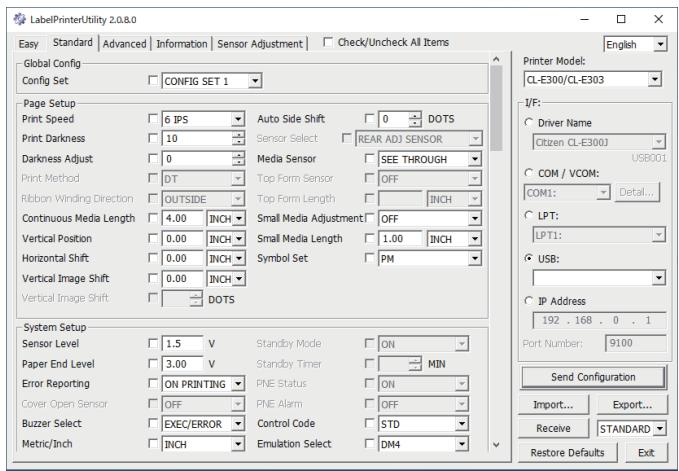
Task: Select the Driver Name radio button
Action: [x=529, y=123]
